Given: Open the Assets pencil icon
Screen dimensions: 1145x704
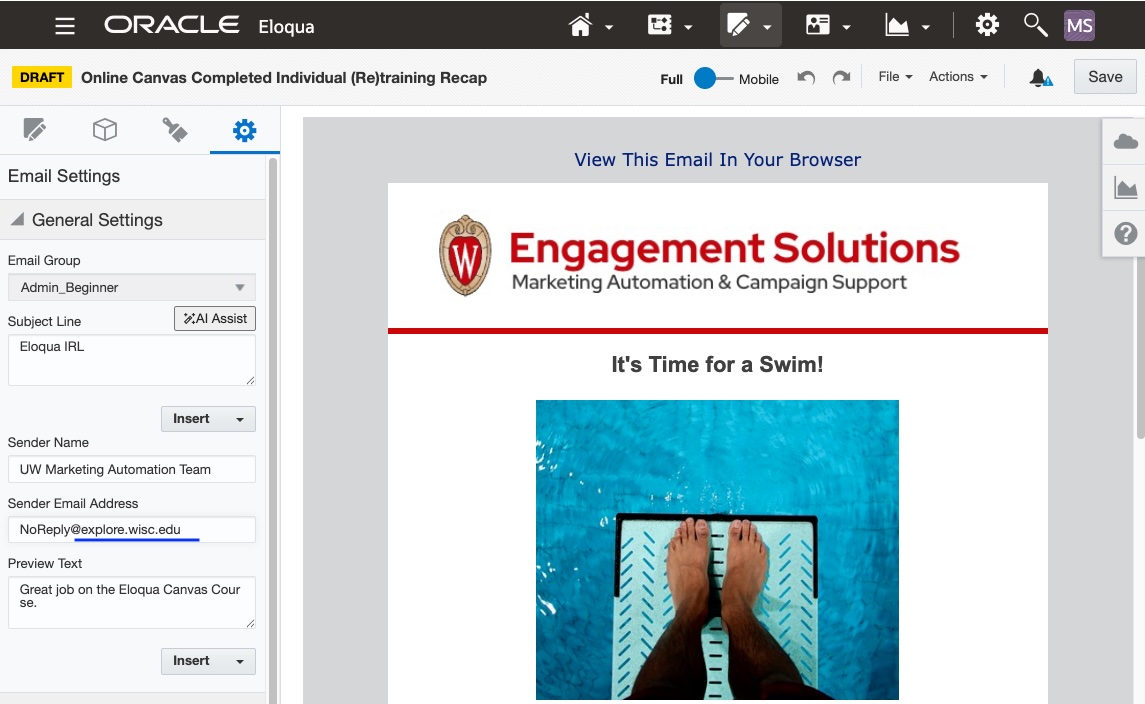Looking at the screenshot, I should pyautogui.click(x=738, y=26).
